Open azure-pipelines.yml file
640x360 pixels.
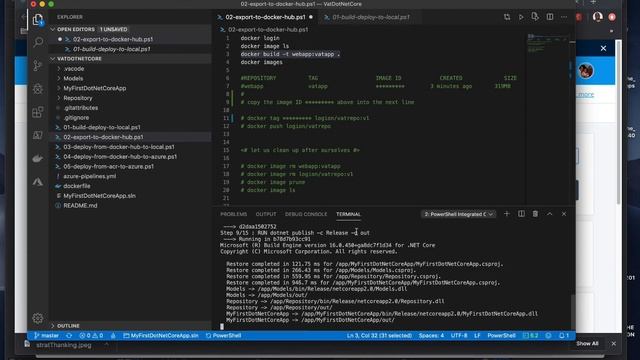(x=89, y=176)
